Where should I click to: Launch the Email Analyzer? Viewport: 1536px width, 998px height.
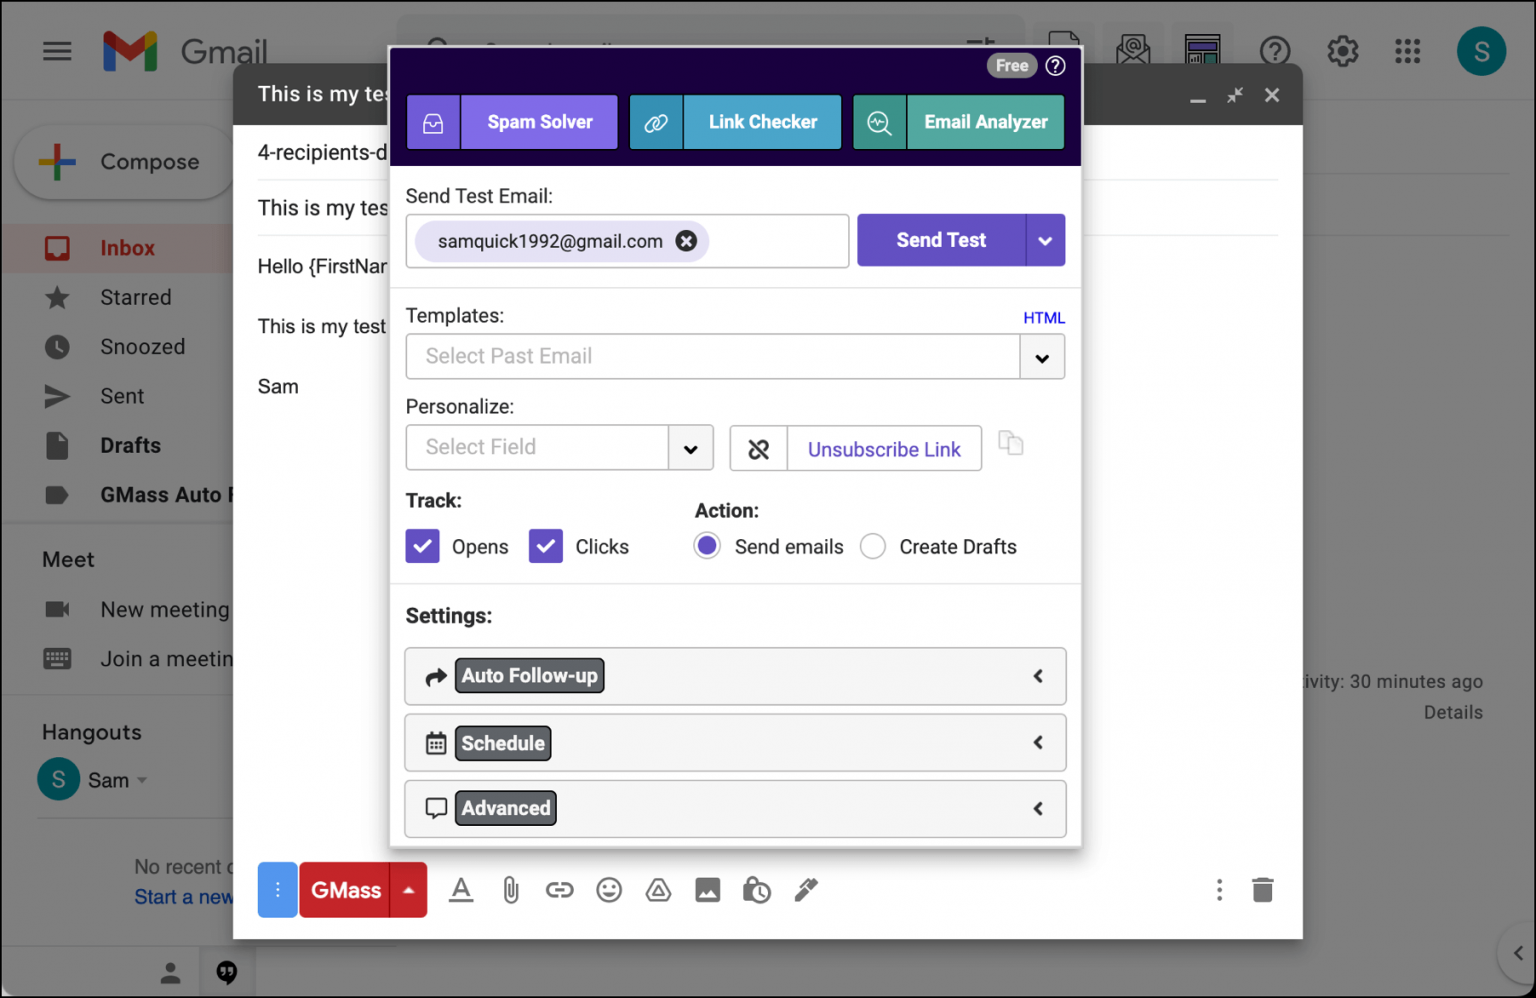(x=985, y=122)
